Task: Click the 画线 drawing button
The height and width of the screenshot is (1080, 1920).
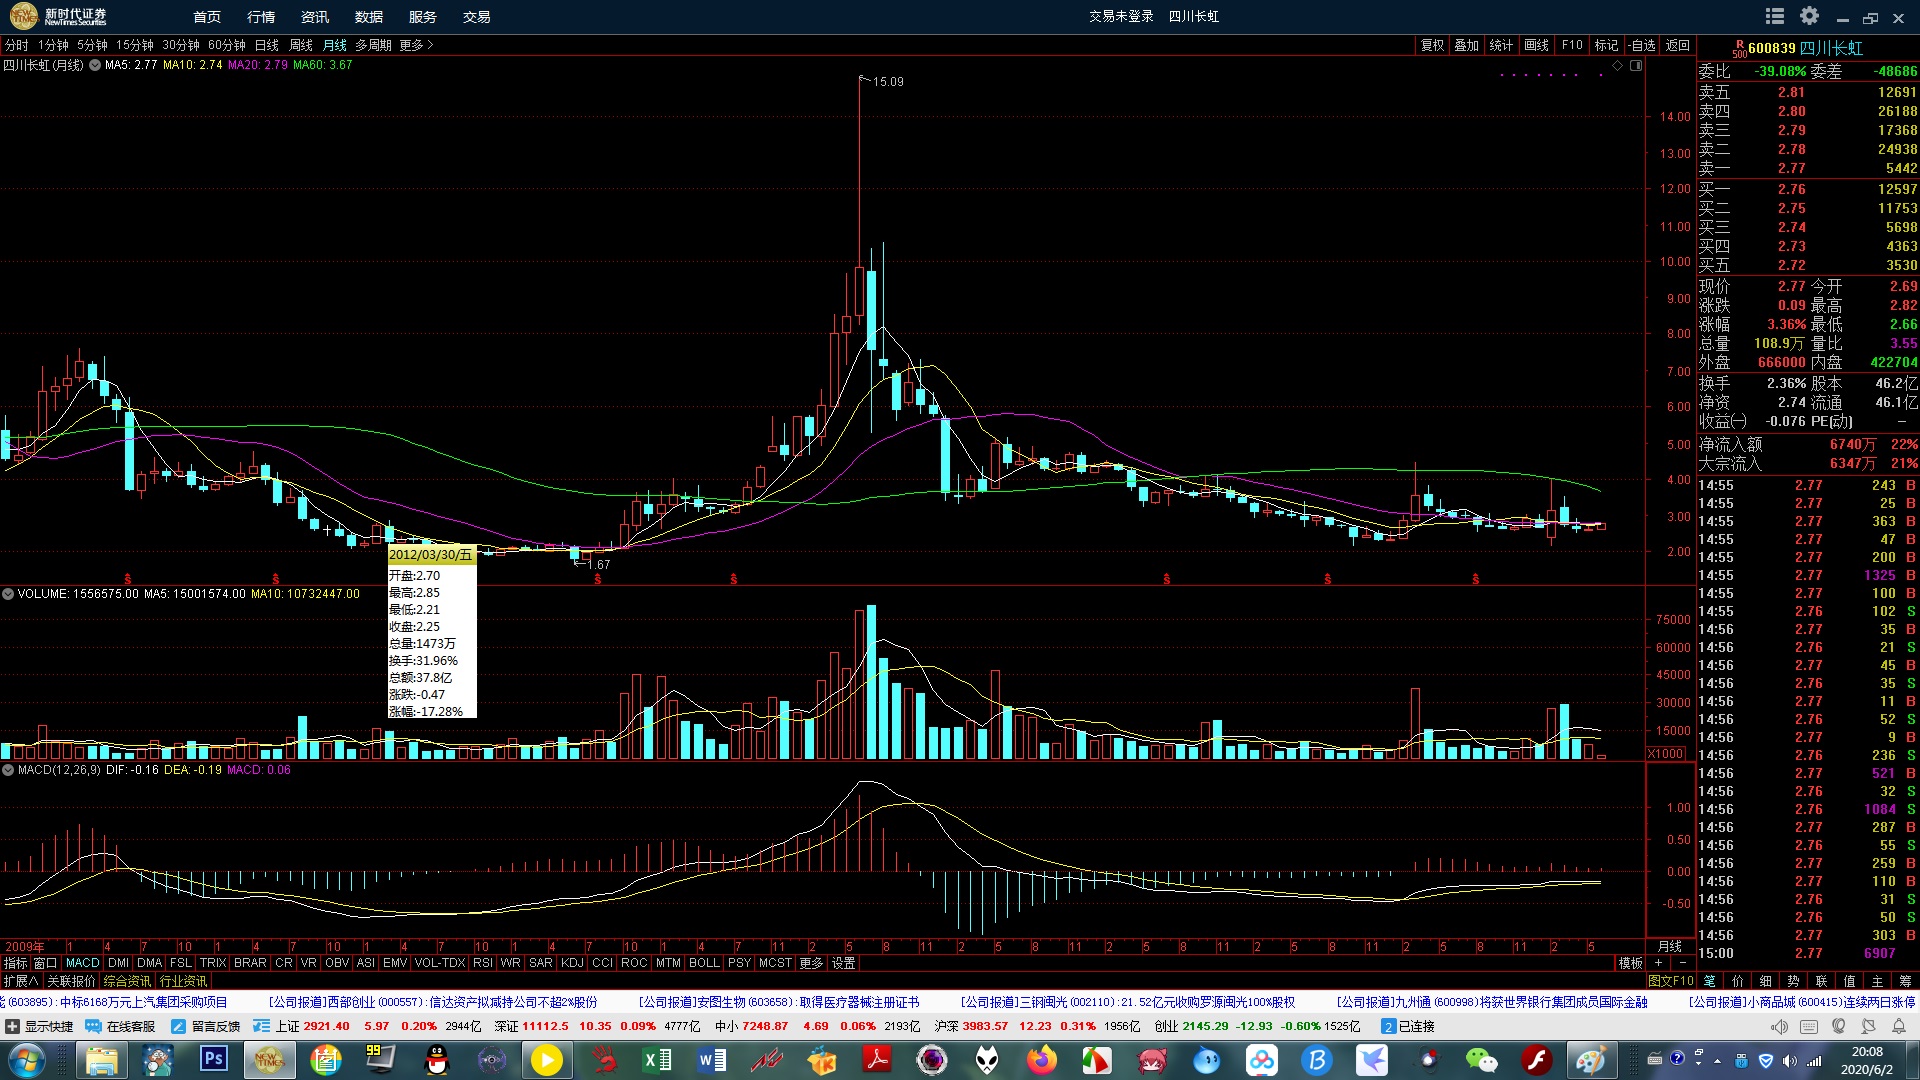Action: [x=1536, y=45]
